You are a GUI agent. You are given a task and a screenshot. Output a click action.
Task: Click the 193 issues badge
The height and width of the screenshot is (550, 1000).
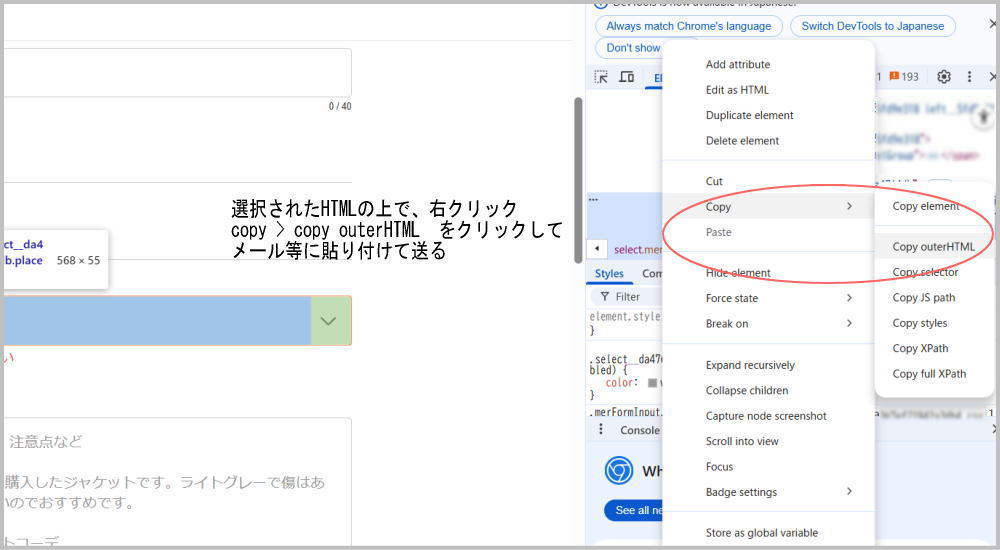coord(904,77)
